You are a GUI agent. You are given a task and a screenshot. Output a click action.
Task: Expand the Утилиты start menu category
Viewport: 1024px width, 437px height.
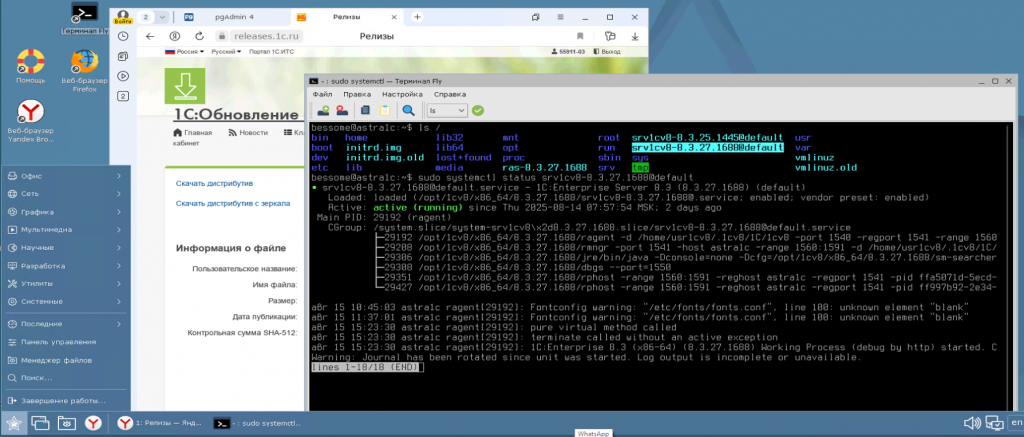coord(65,283)
